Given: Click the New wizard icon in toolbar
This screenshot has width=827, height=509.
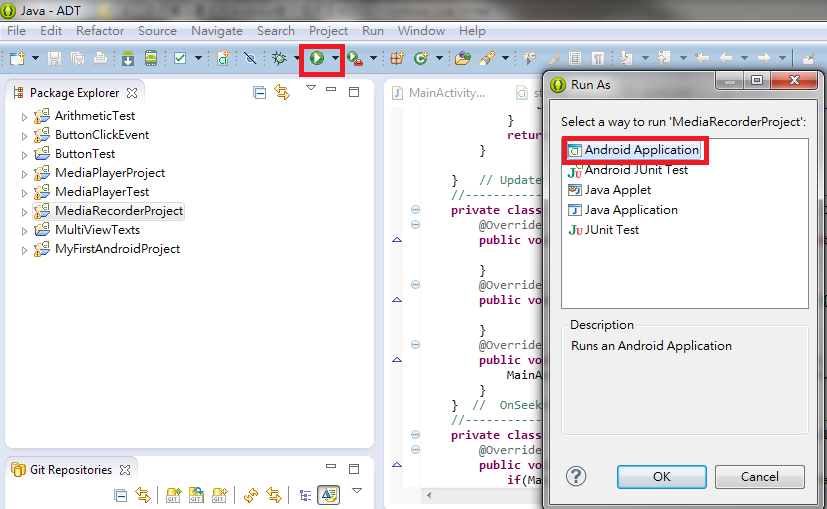Looking at the screenshot, I should [x=17, y=58].
